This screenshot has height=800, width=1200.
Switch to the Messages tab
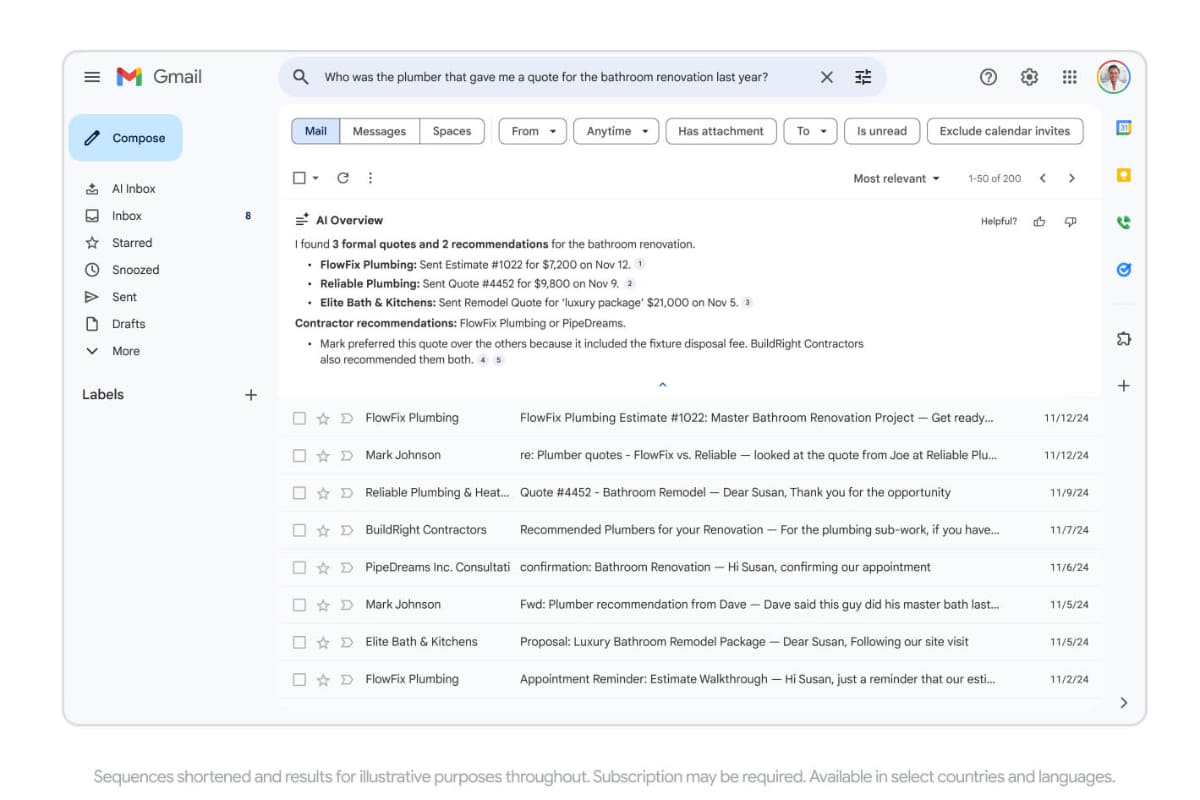pos(379,131)
